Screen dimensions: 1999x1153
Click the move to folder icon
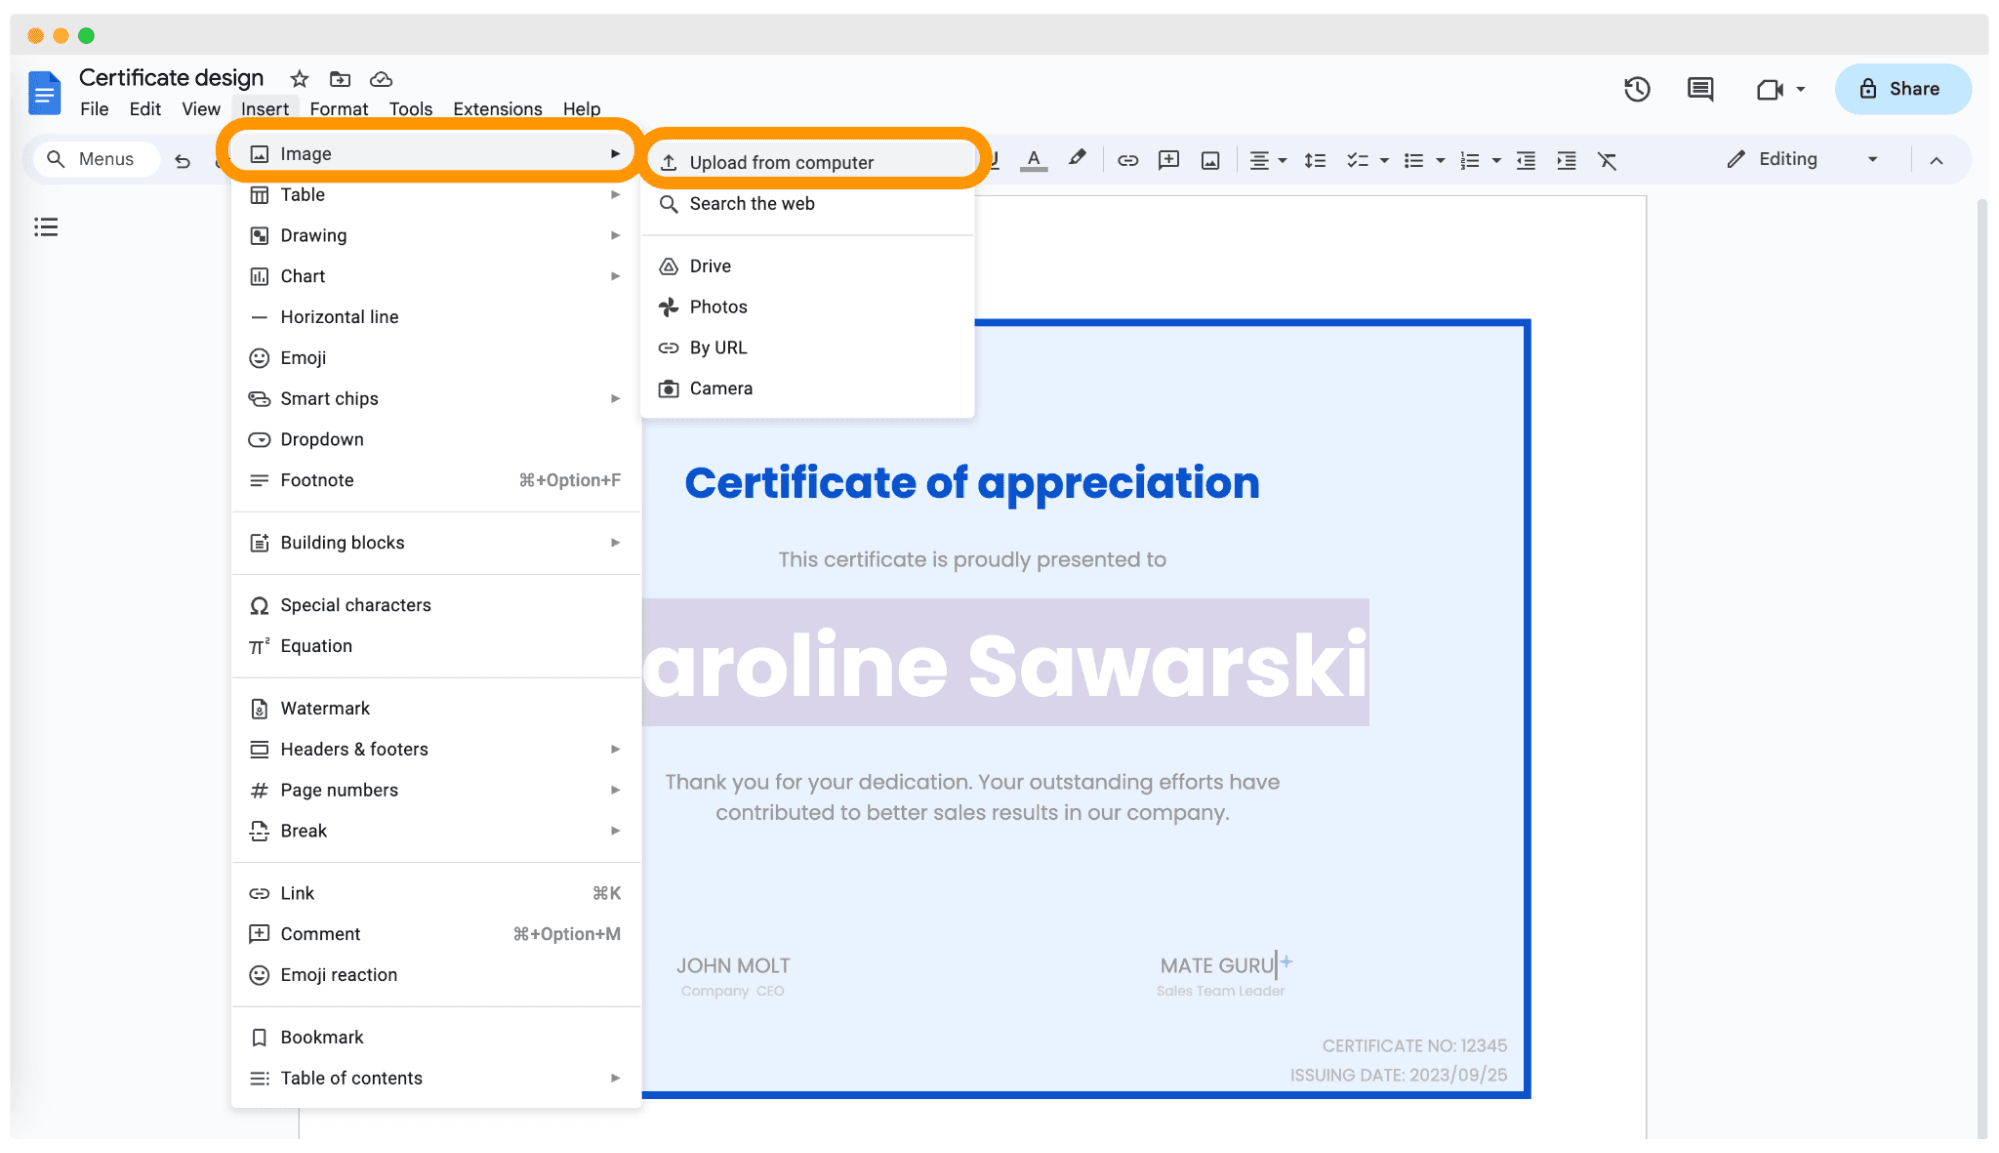[340, 79]
